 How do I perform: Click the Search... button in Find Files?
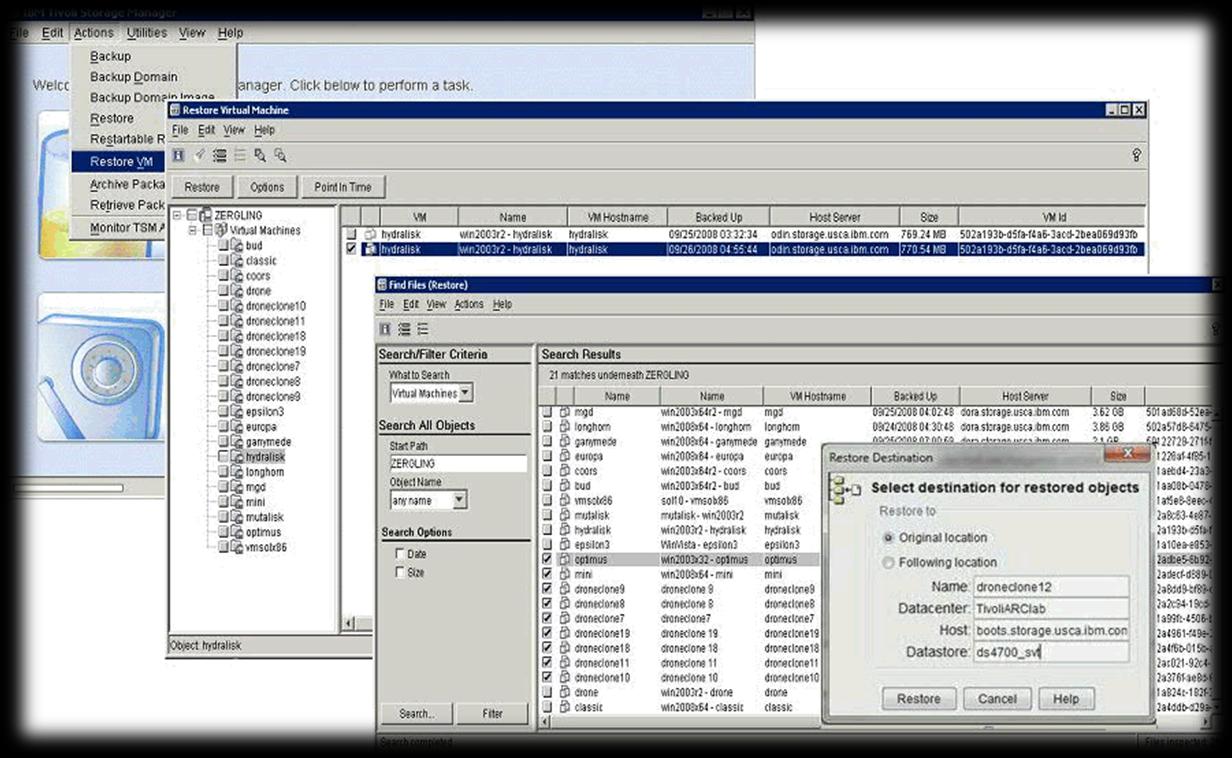click(x=416, y=714)
